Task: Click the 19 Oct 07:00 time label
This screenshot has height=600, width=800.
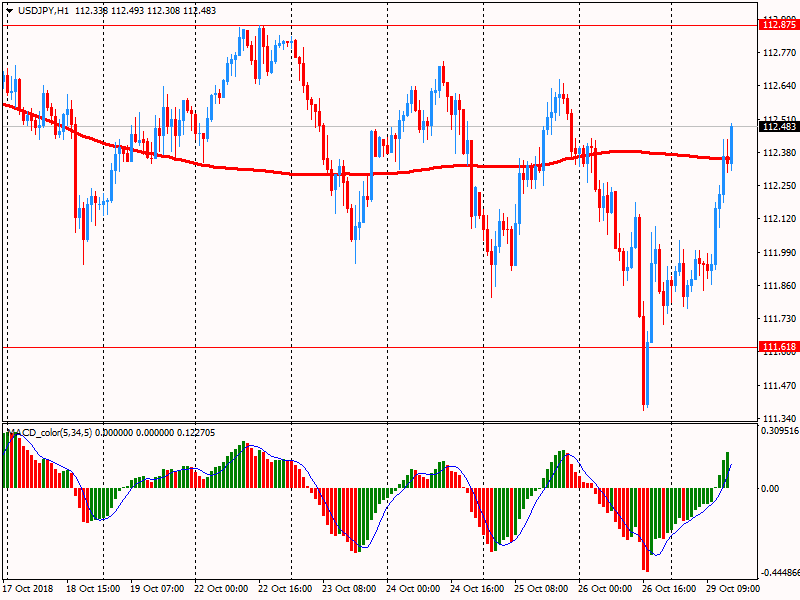Action: (157, 589)
